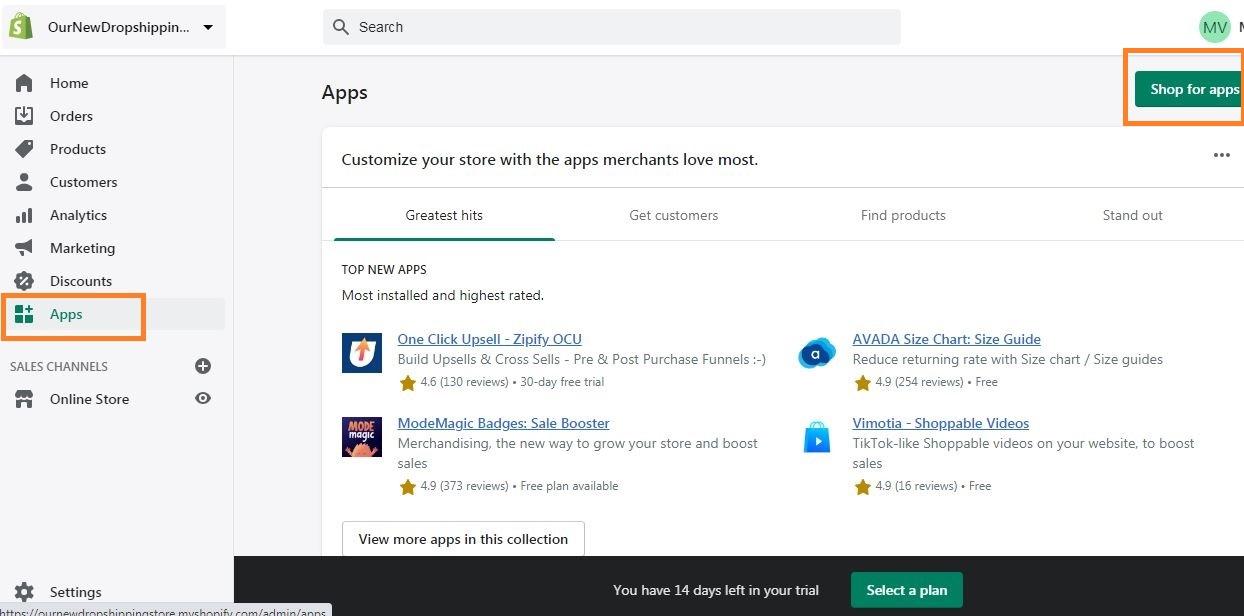1244x616 pixels.
Task: Click the AVADA Size Chart rating star
Action: pos(862,382)
